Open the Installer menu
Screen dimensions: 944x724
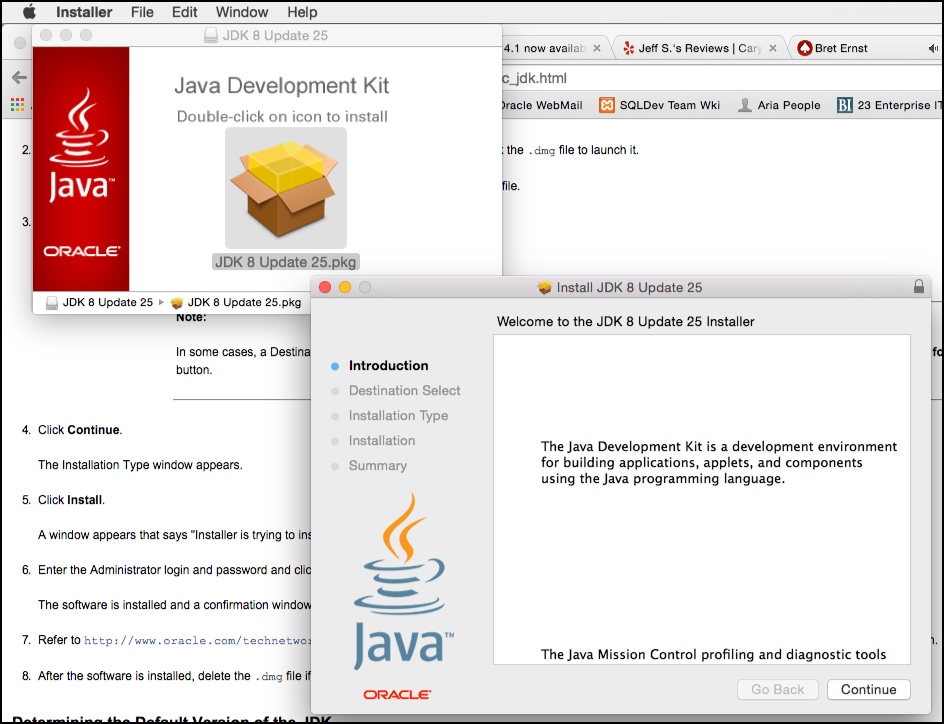click(83, 12)
